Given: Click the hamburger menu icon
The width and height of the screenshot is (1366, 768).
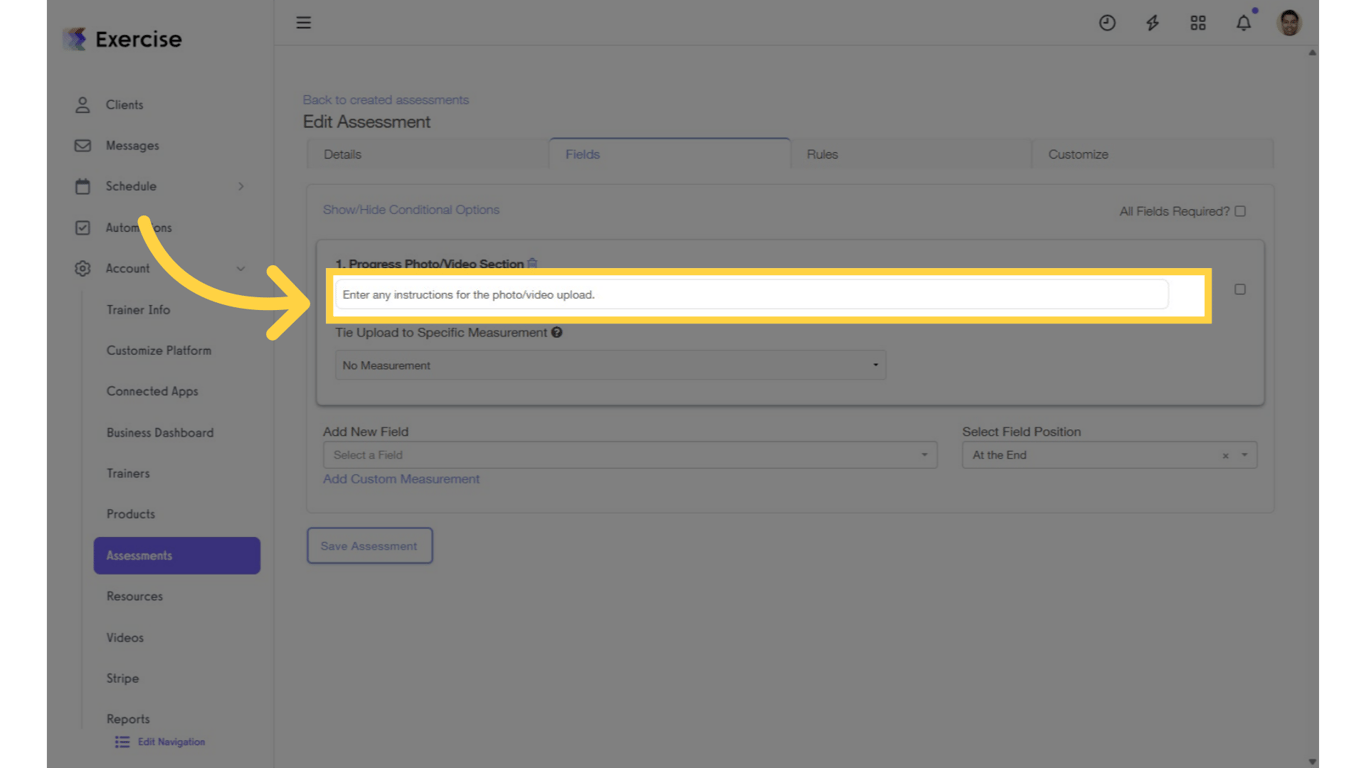Looking at the screenshot, I should (x=304, y=22).
